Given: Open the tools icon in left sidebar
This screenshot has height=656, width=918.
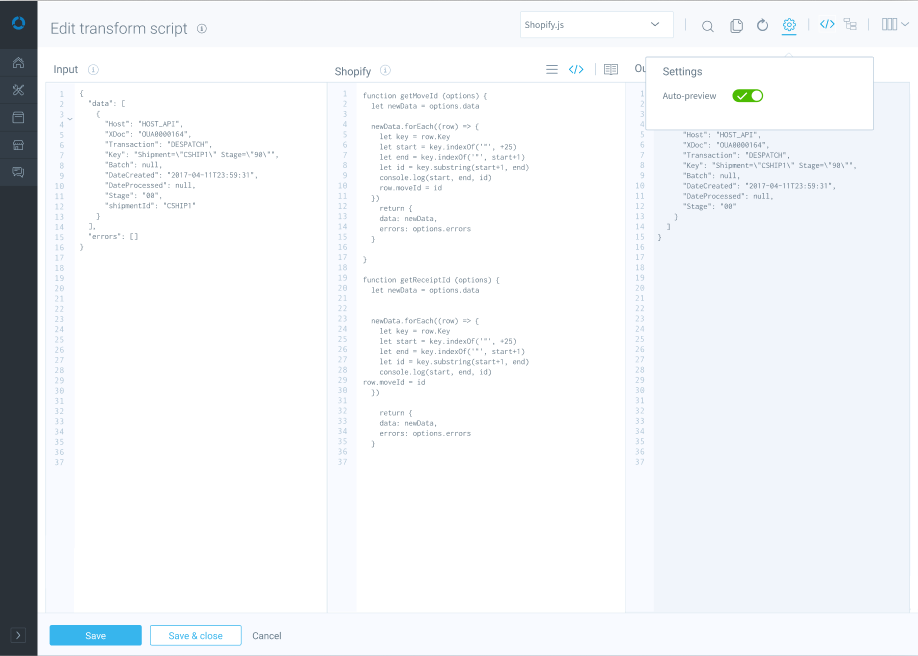Looking at the screenshot, I should coord(18,90).
